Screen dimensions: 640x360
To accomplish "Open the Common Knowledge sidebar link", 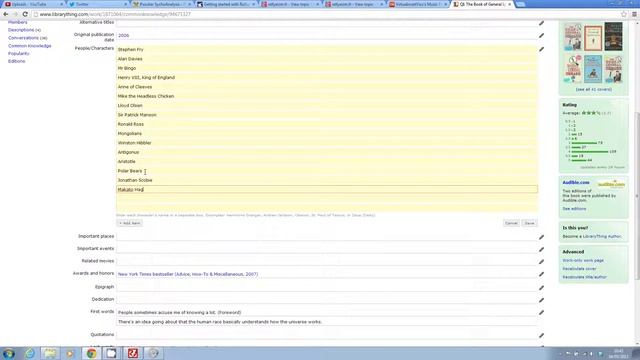I will pos(29,46).
